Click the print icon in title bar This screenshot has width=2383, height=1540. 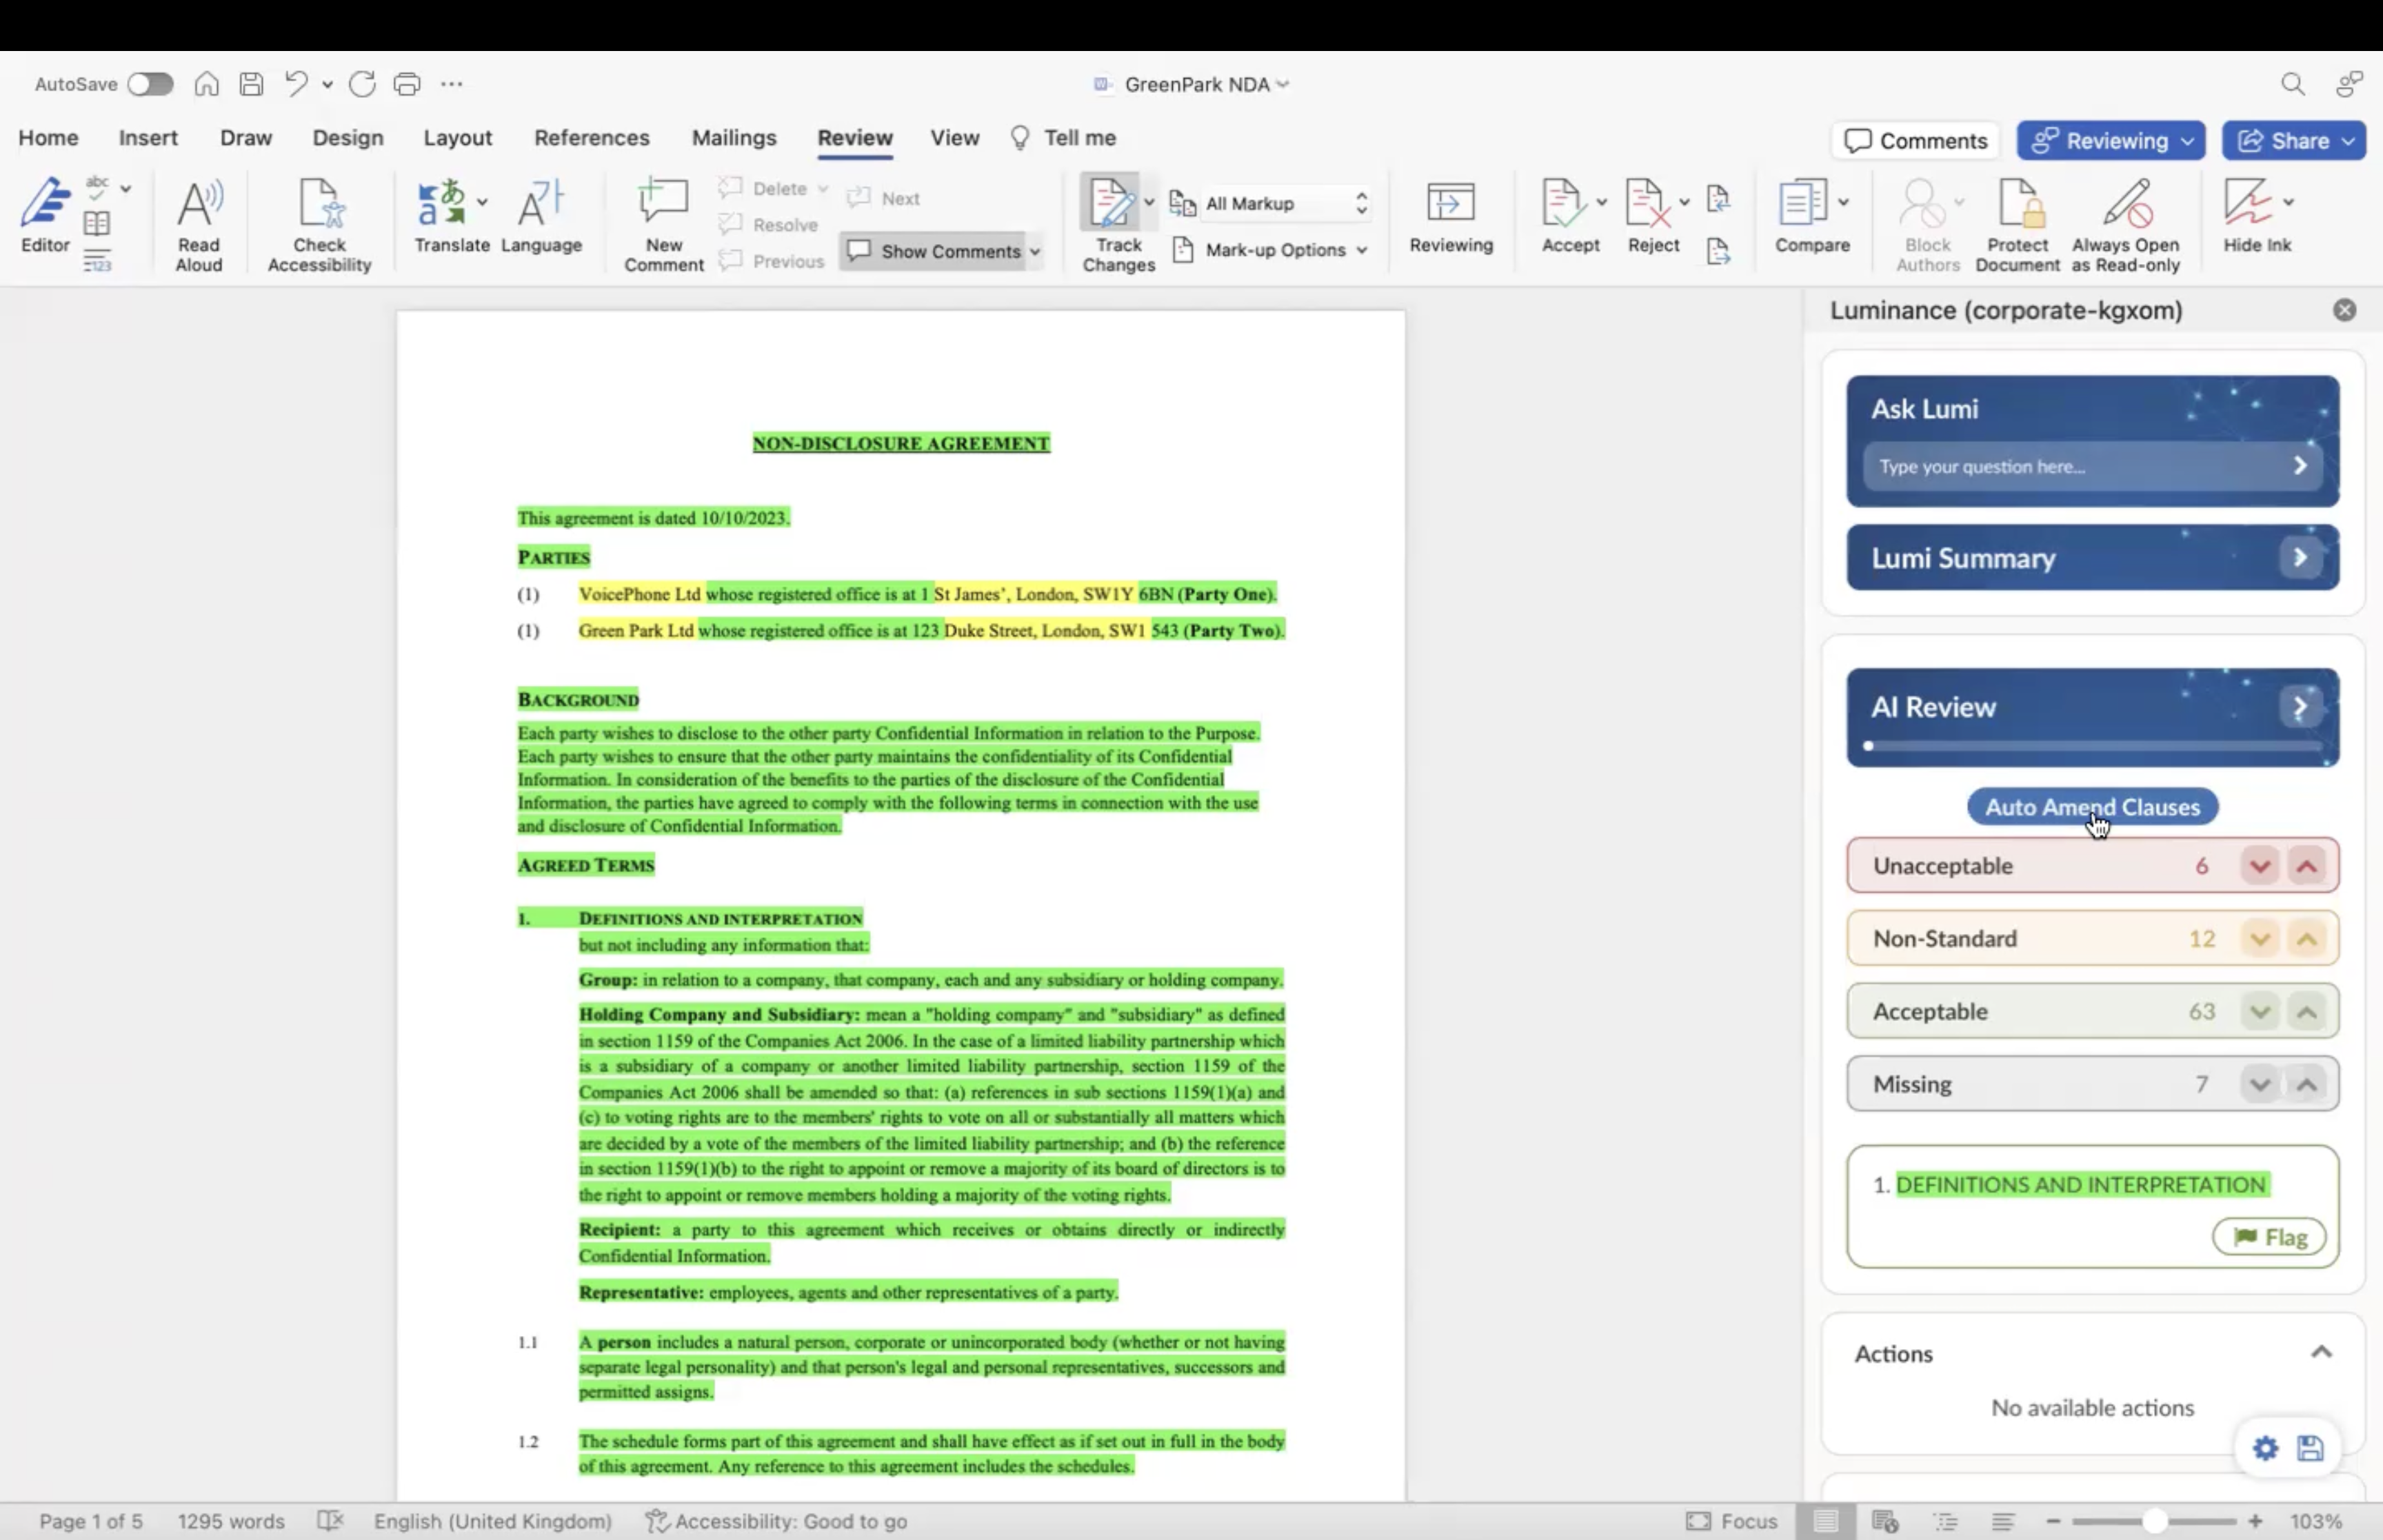click(406, 84)
